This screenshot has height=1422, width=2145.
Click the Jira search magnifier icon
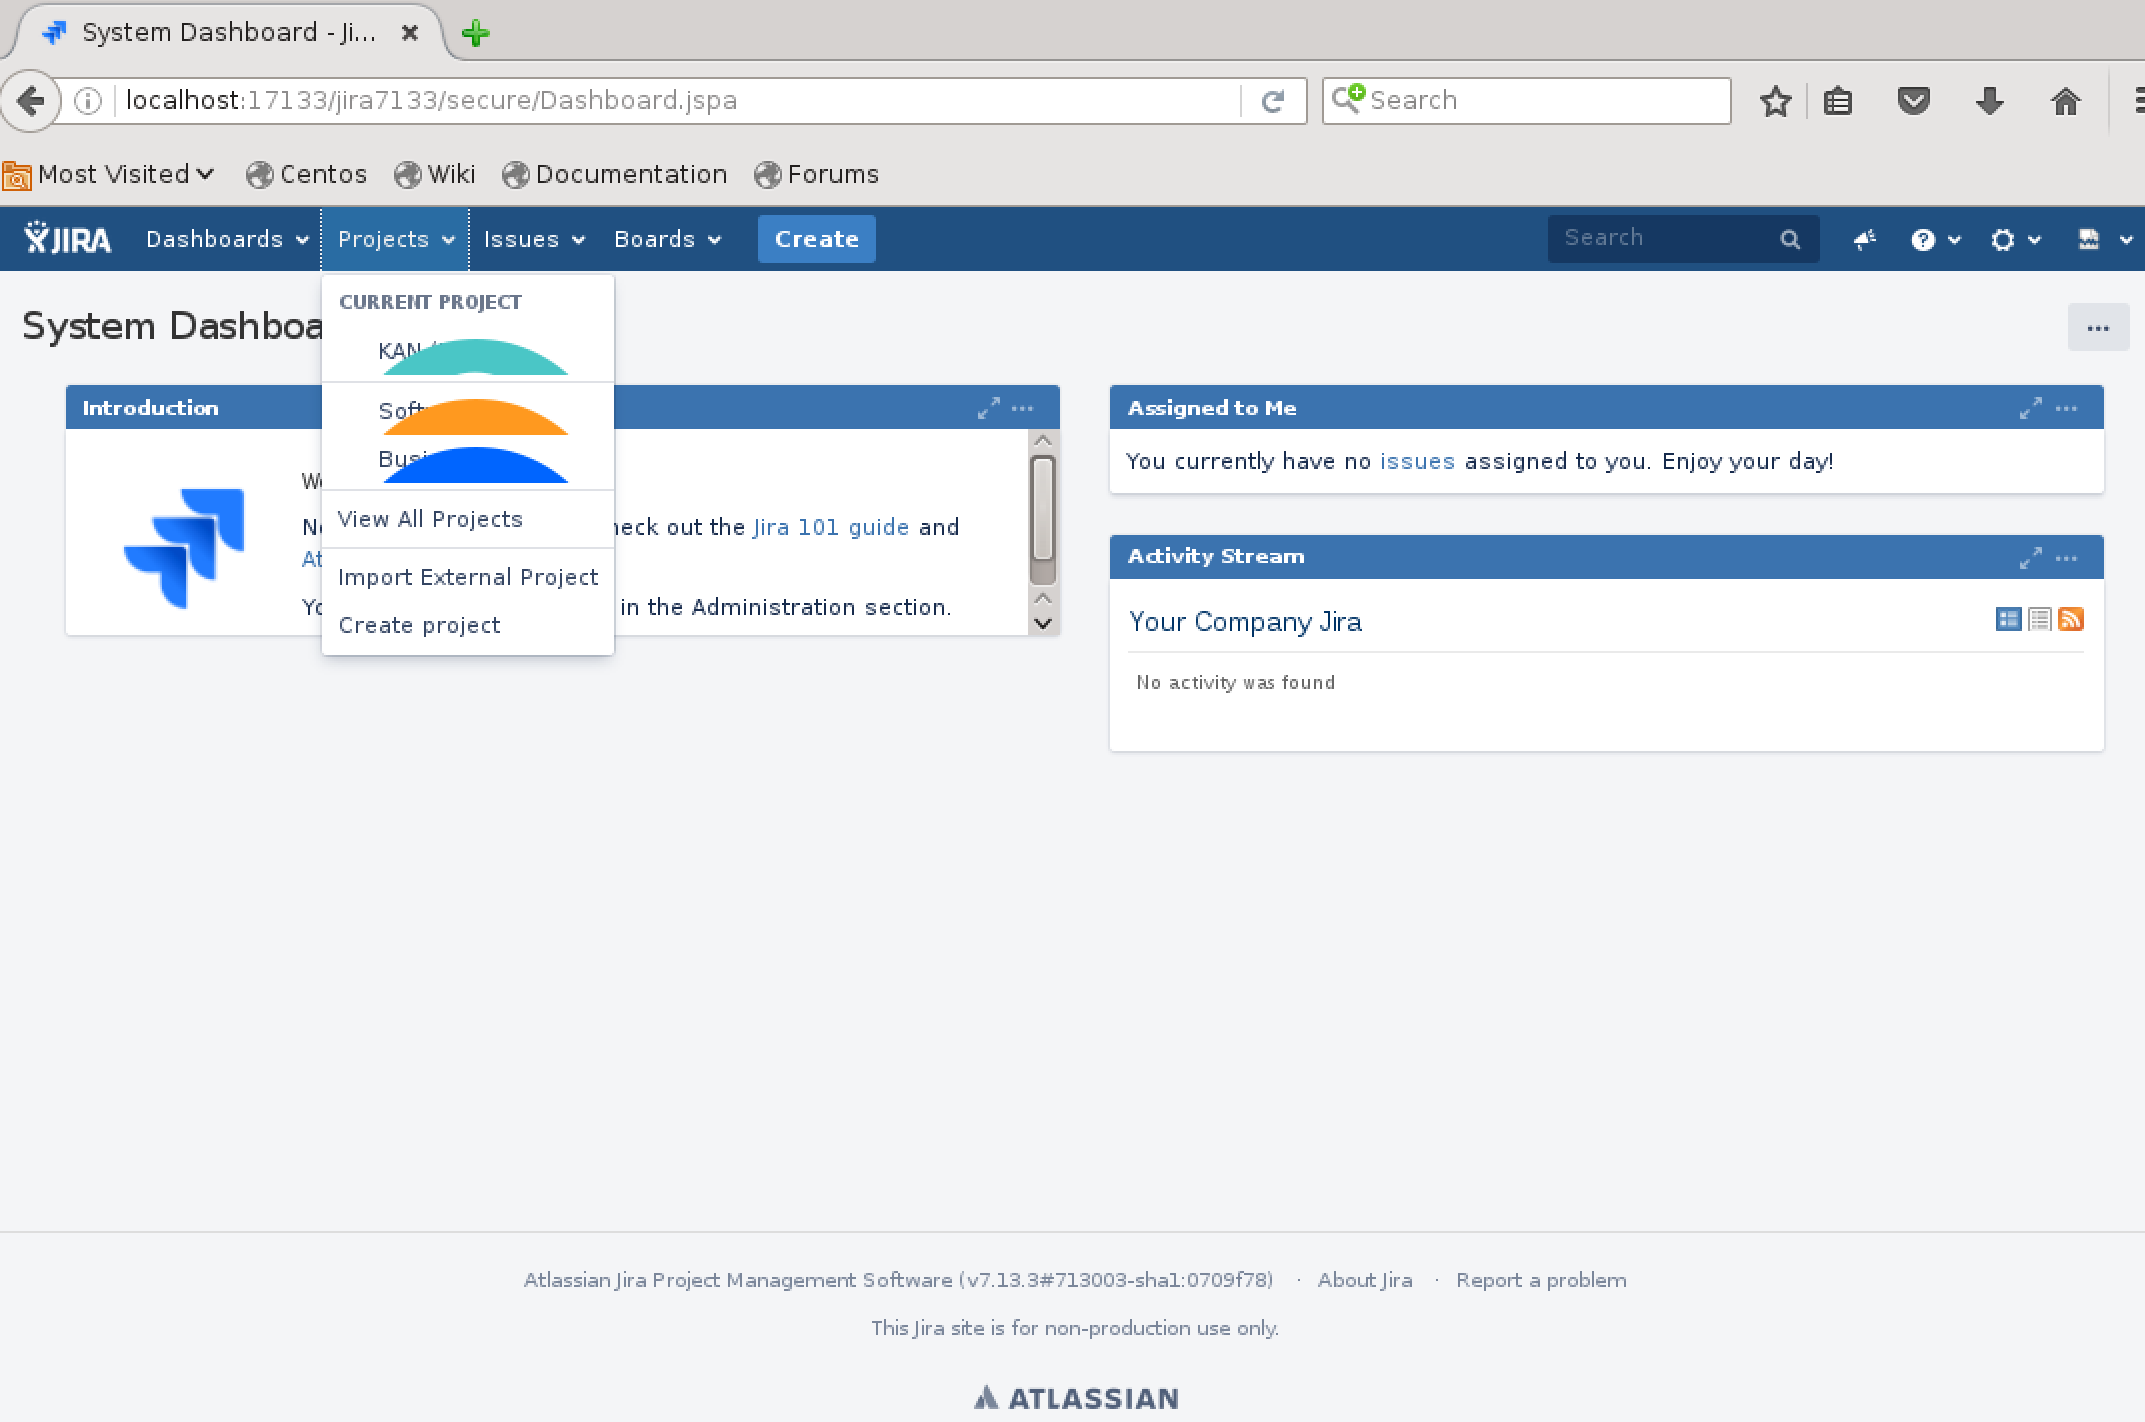[x=1790, y=240]
